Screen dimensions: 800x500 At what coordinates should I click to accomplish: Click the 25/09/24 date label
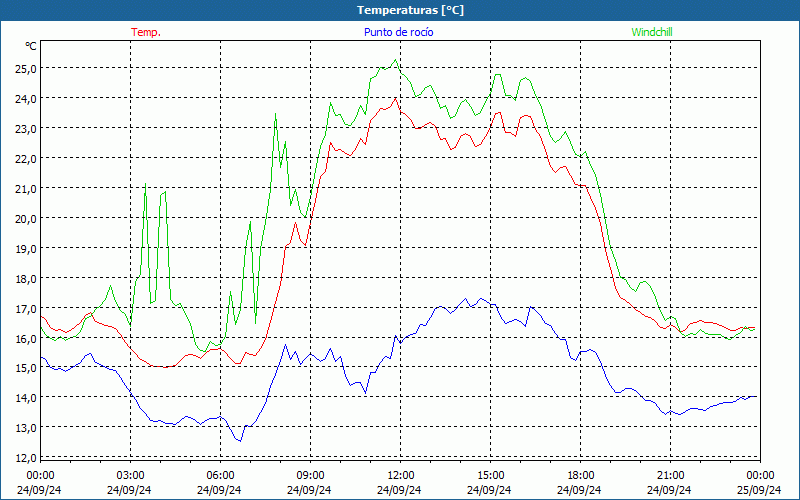[759, 490]
